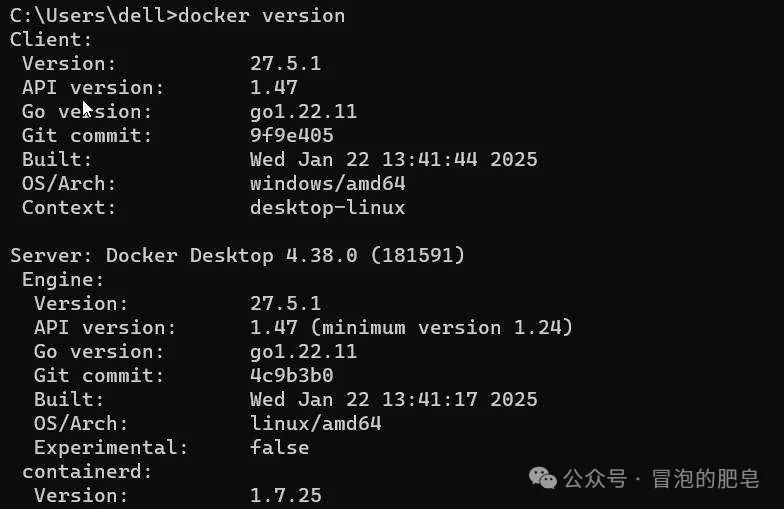Click the Server Git commit 4c9b3b0

coord(291,375)
